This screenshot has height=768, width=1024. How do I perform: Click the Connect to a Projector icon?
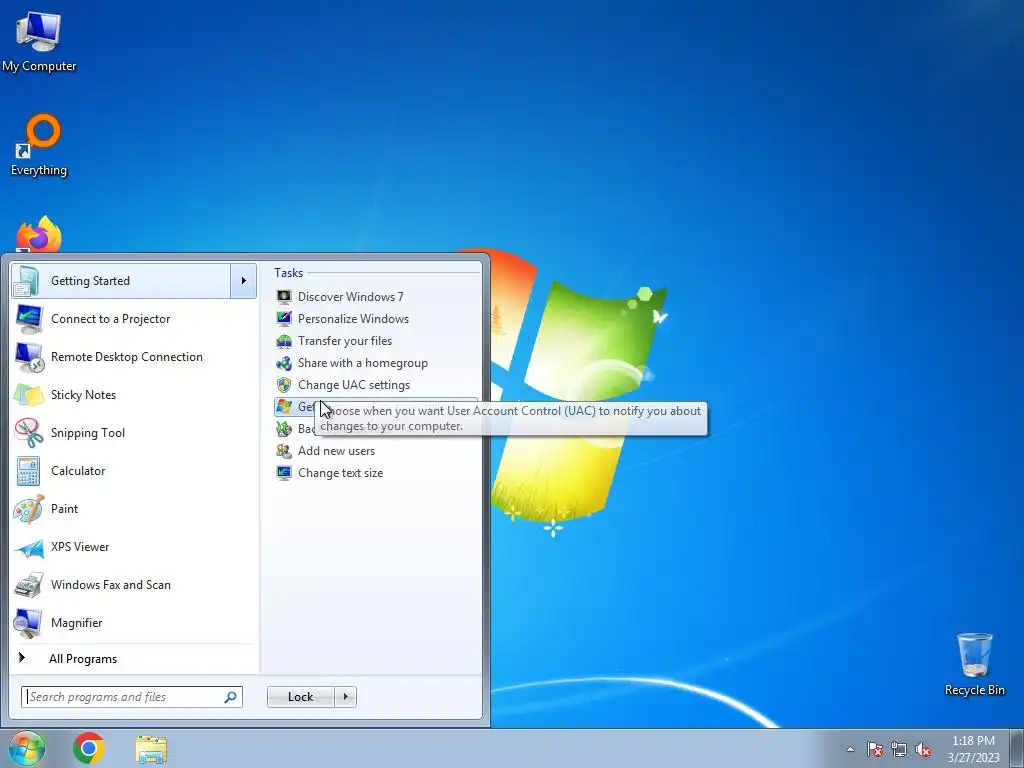pyautogui.click(x=28, y=319)
